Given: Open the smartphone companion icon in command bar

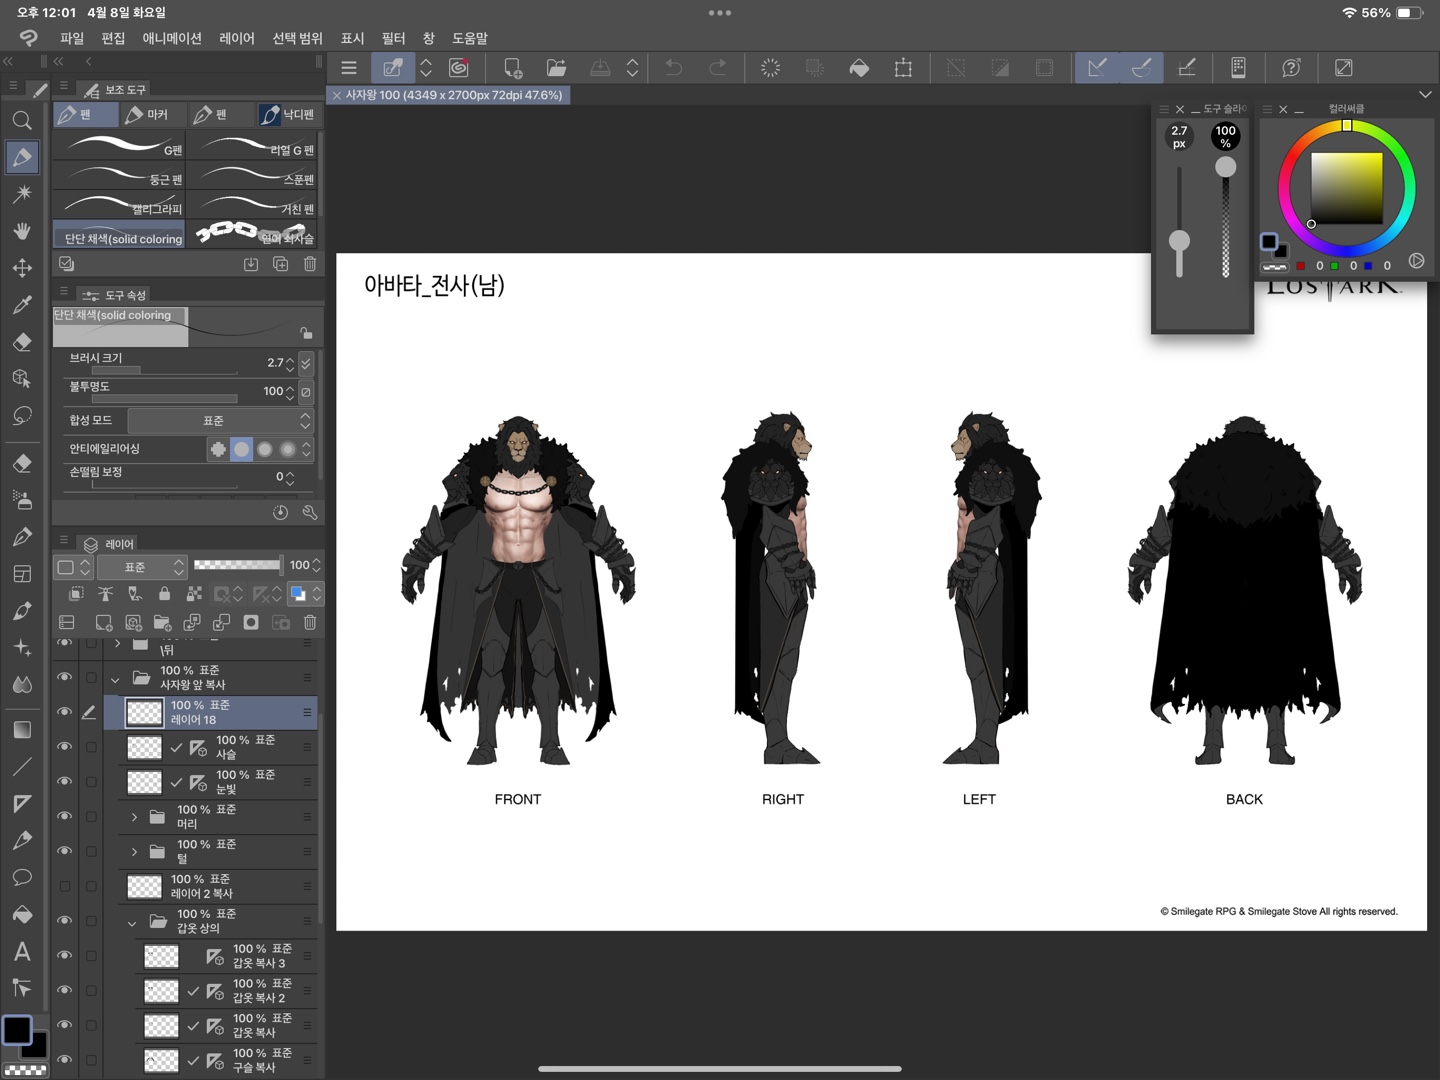Looking at the screenshot, I should (1238, 68).
